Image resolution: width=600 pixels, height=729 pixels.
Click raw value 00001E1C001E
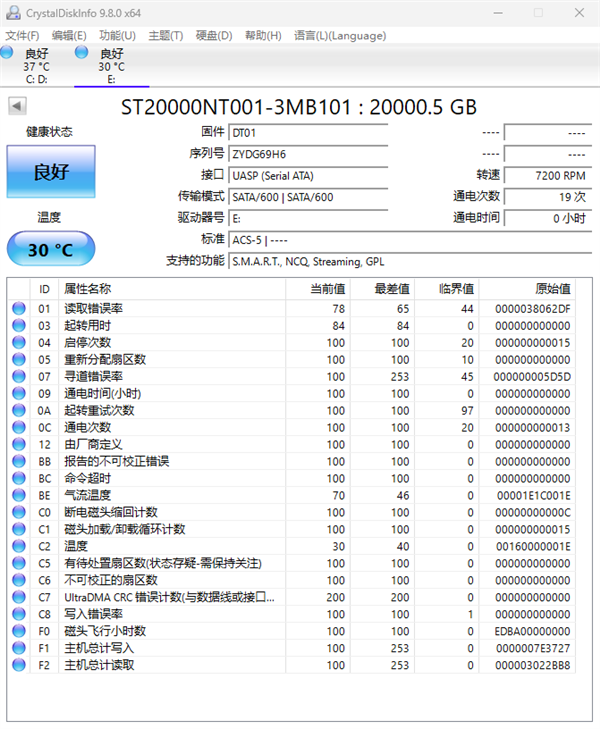tap(534, 496)
